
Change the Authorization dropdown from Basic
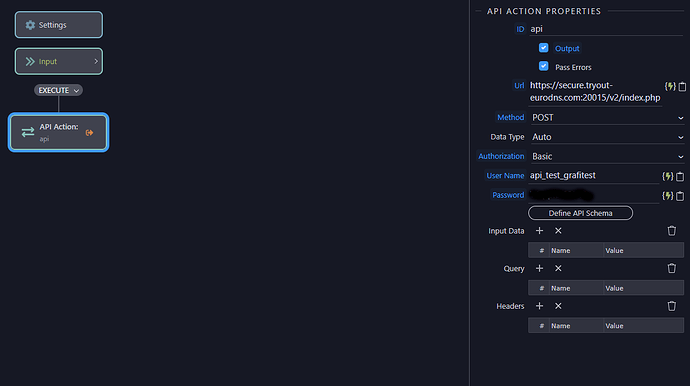607,156
